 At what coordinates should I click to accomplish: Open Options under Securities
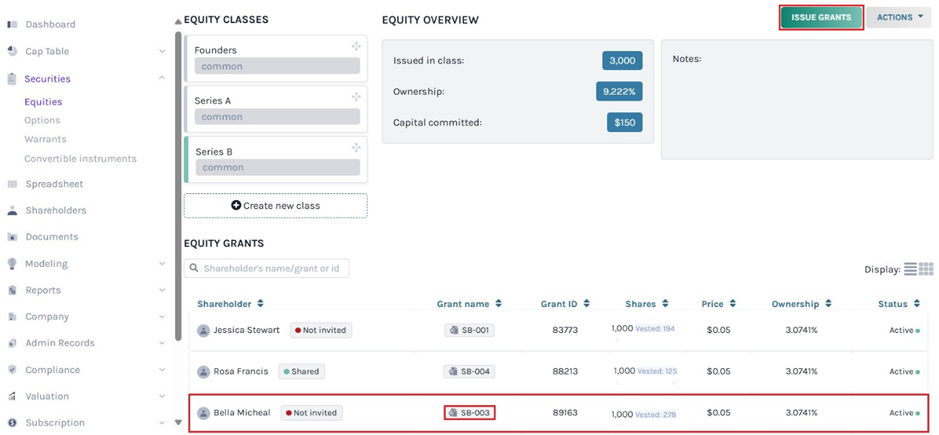[x=42, y=120]
